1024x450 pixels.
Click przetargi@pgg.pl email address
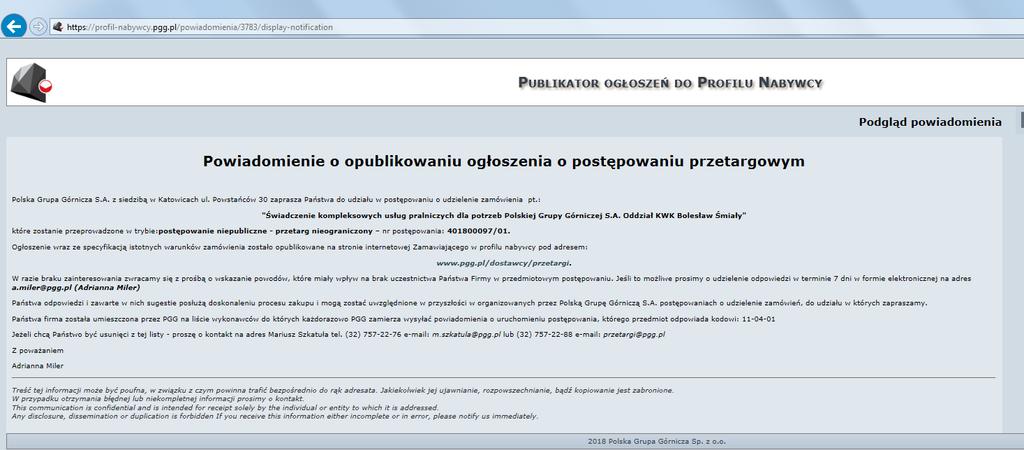click(x=633, y=334)
